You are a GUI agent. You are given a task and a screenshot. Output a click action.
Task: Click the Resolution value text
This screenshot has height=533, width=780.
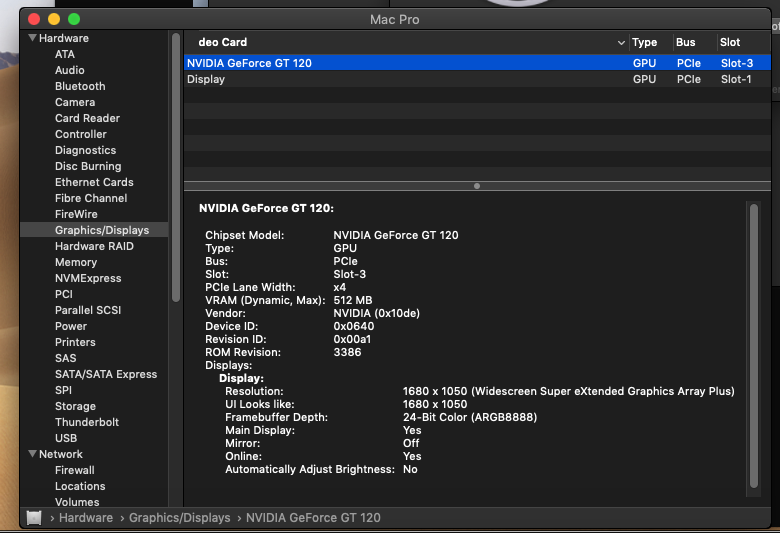pos(569,391)
